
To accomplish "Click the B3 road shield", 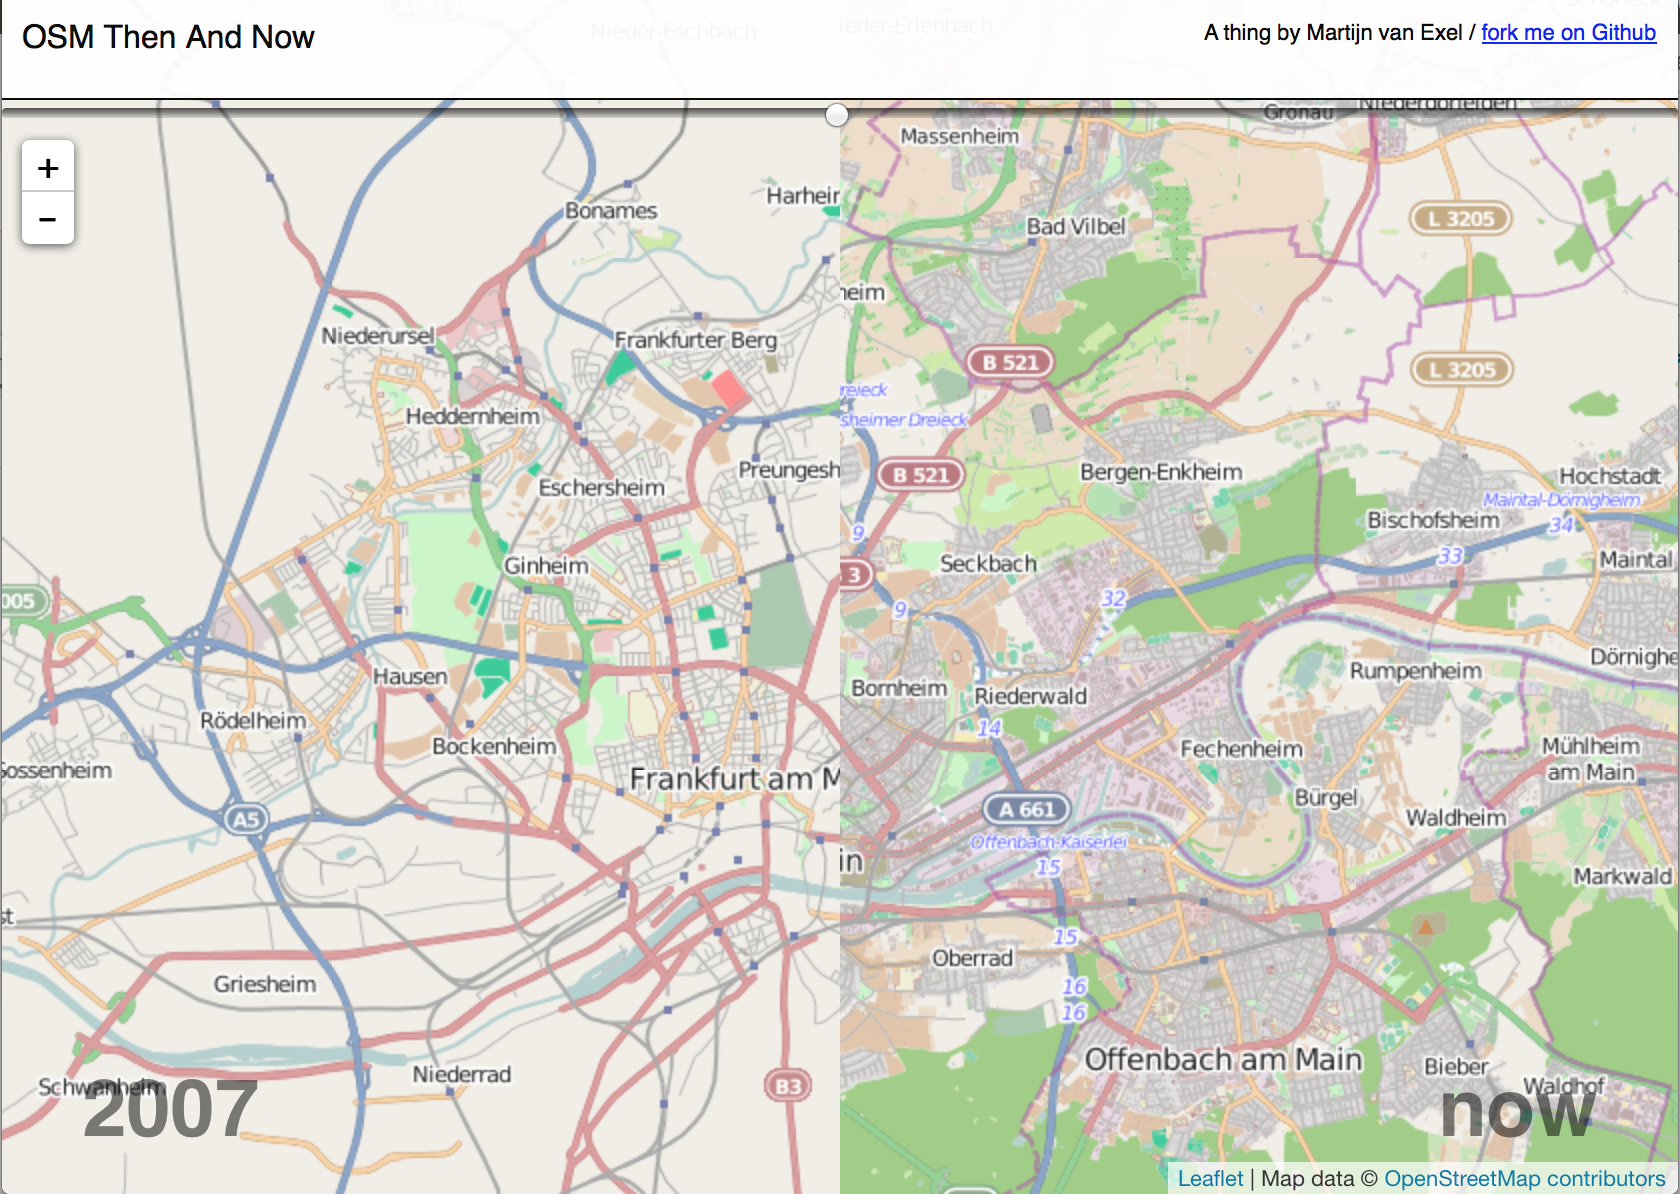I will (788, 1086).
